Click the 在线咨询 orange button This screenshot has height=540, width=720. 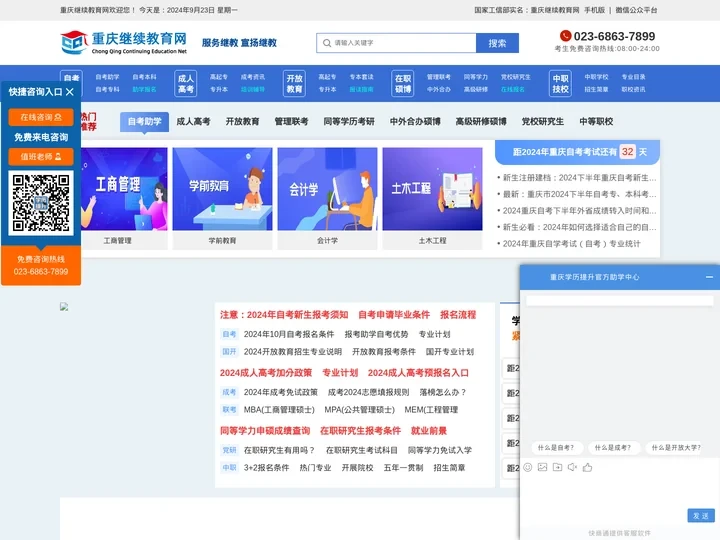pos(41,118)
